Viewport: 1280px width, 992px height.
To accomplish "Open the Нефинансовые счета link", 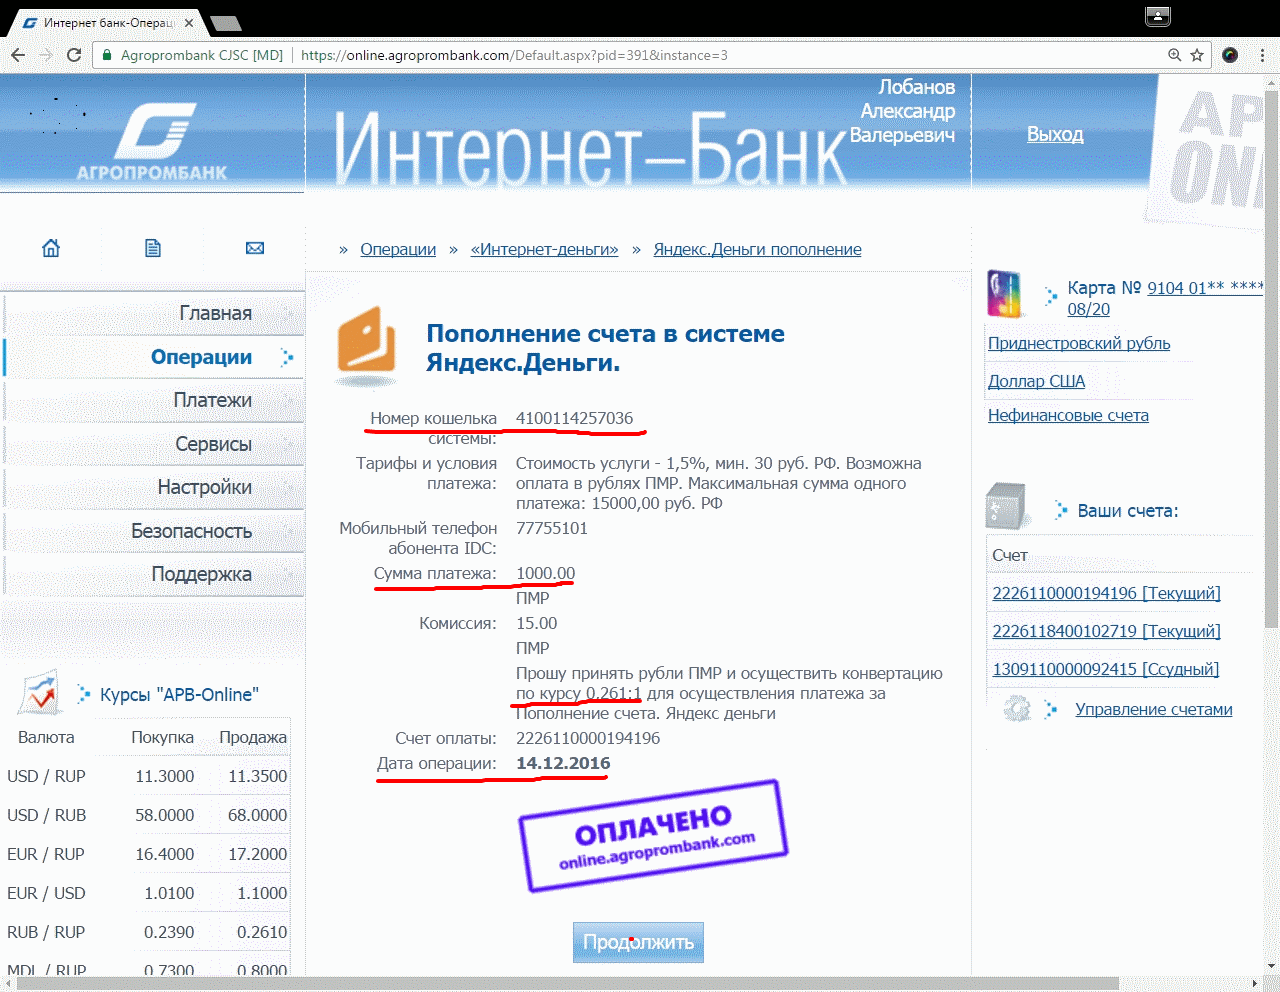I will (1068, 415).
